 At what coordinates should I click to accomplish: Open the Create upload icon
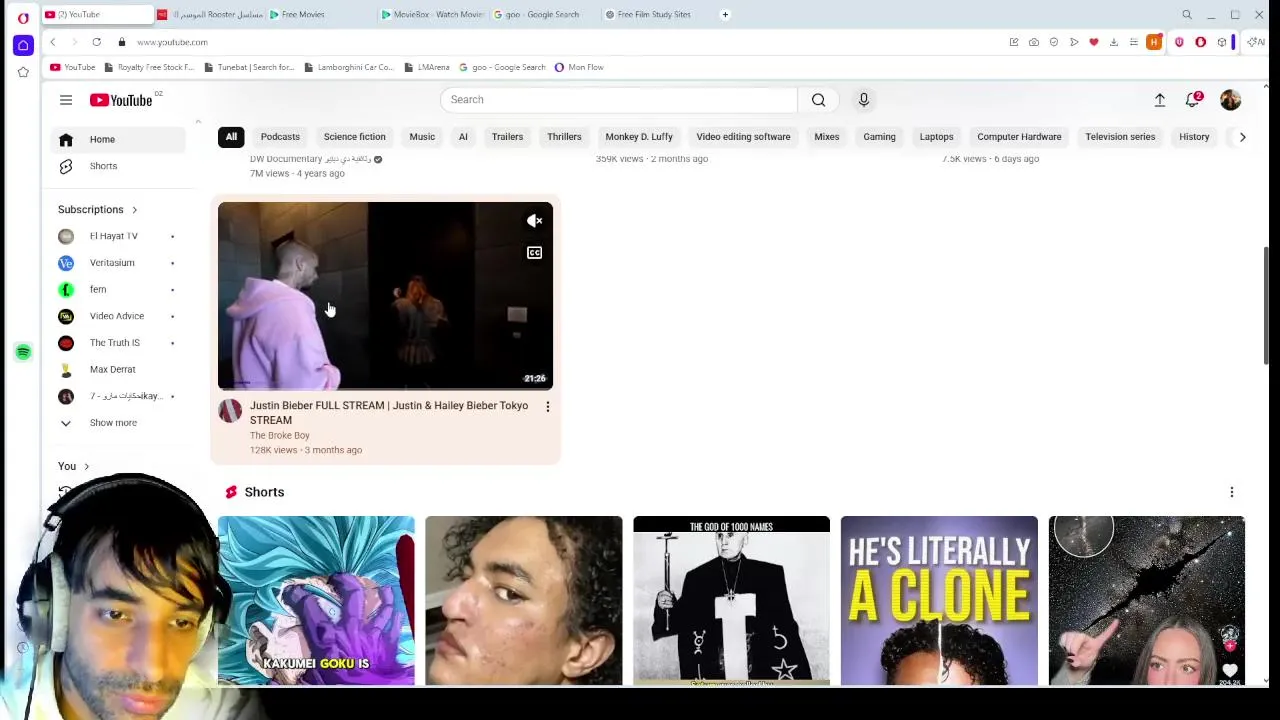pyautogui.click(x=1159, y=100)
